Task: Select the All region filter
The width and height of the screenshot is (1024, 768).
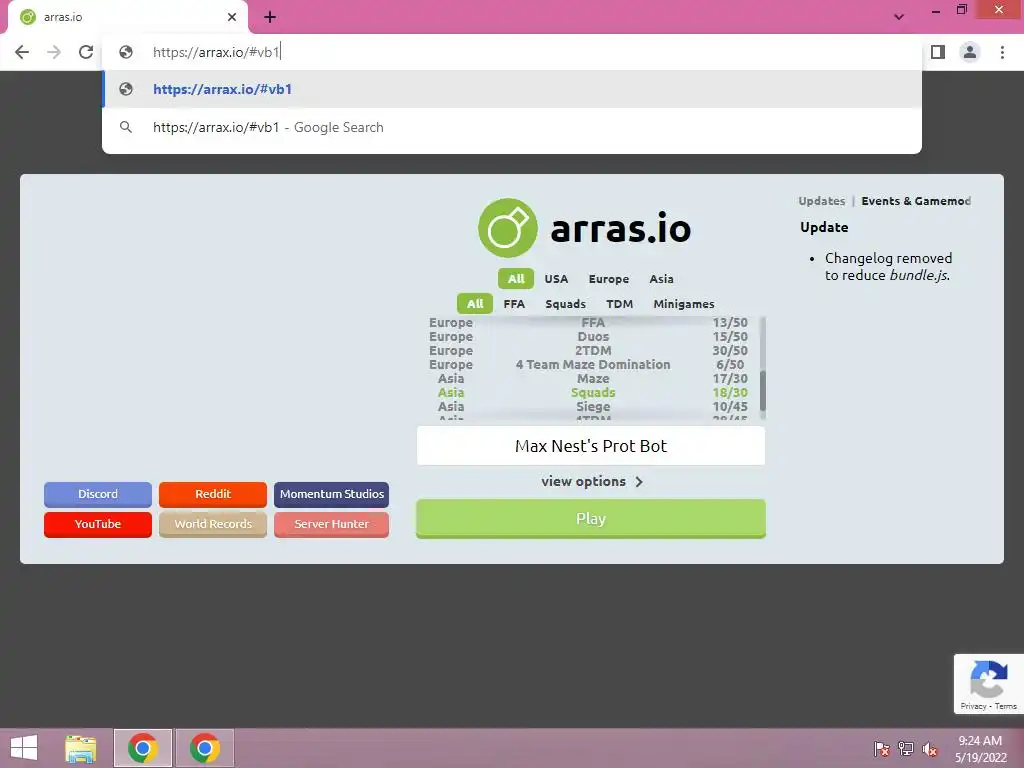Action: [x=516, y=279]
